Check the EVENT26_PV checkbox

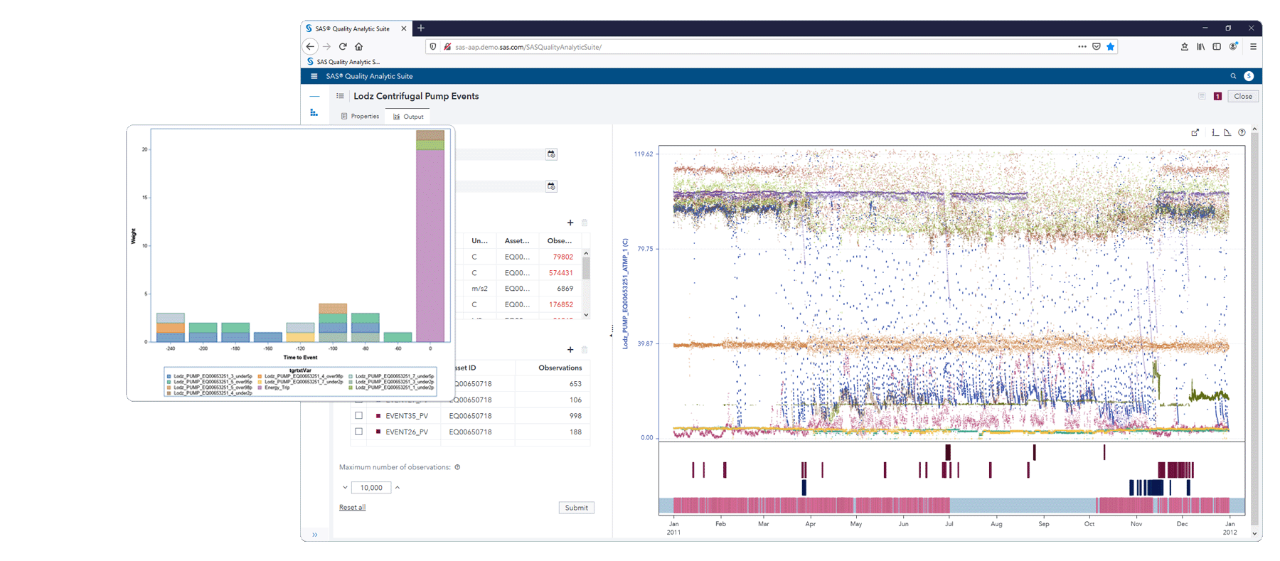pos(359,431)
